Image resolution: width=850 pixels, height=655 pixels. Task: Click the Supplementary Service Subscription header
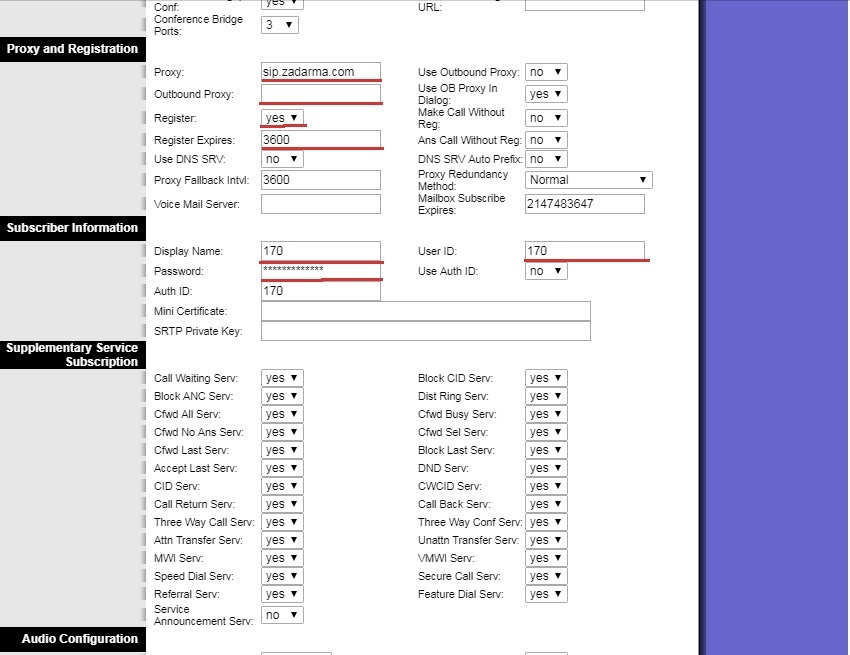pyautogui.click(x=73, y=355)
